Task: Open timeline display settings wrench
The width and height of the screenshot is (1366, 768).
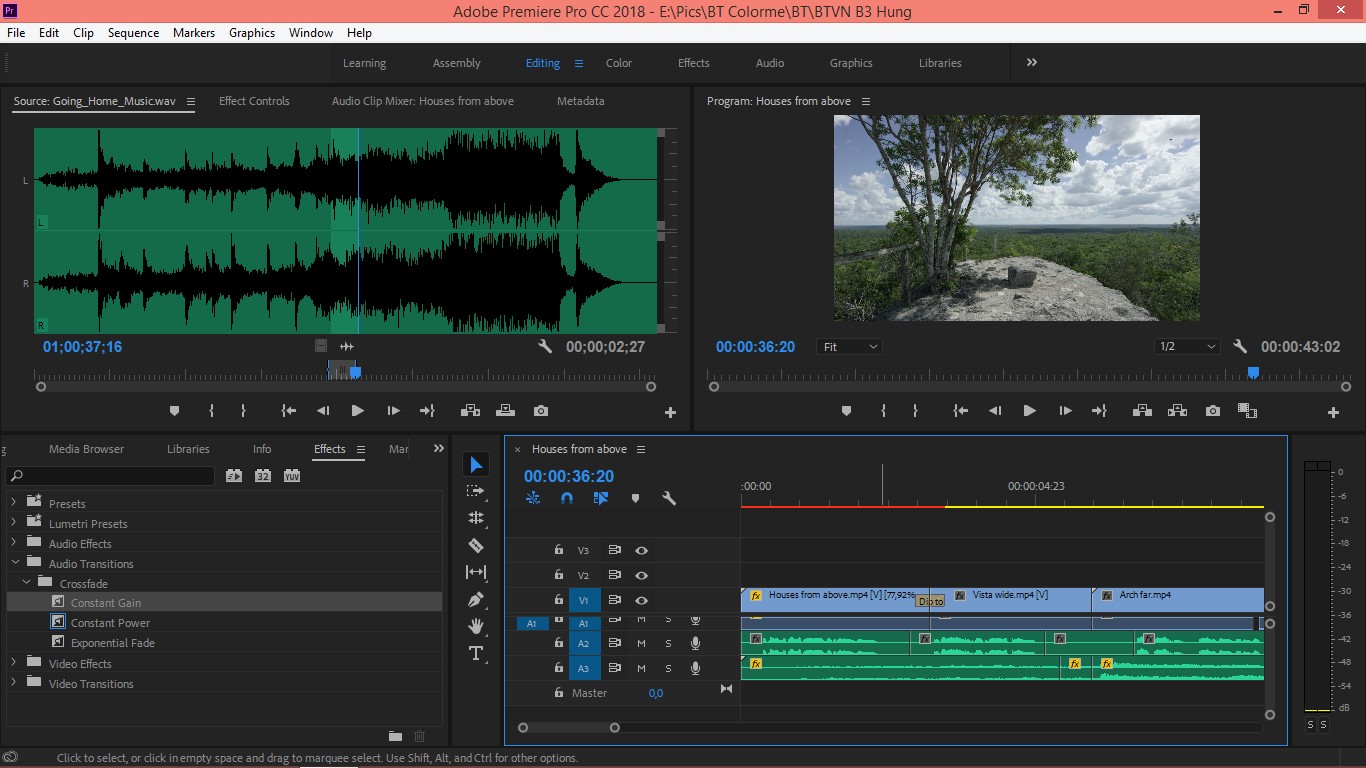Action: [x=669, y=498]
